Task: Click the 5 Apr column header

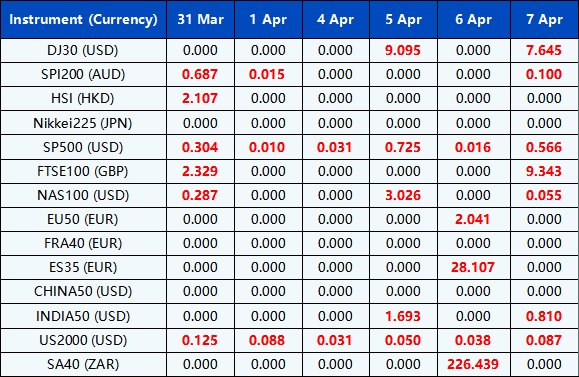Action: 403,20
